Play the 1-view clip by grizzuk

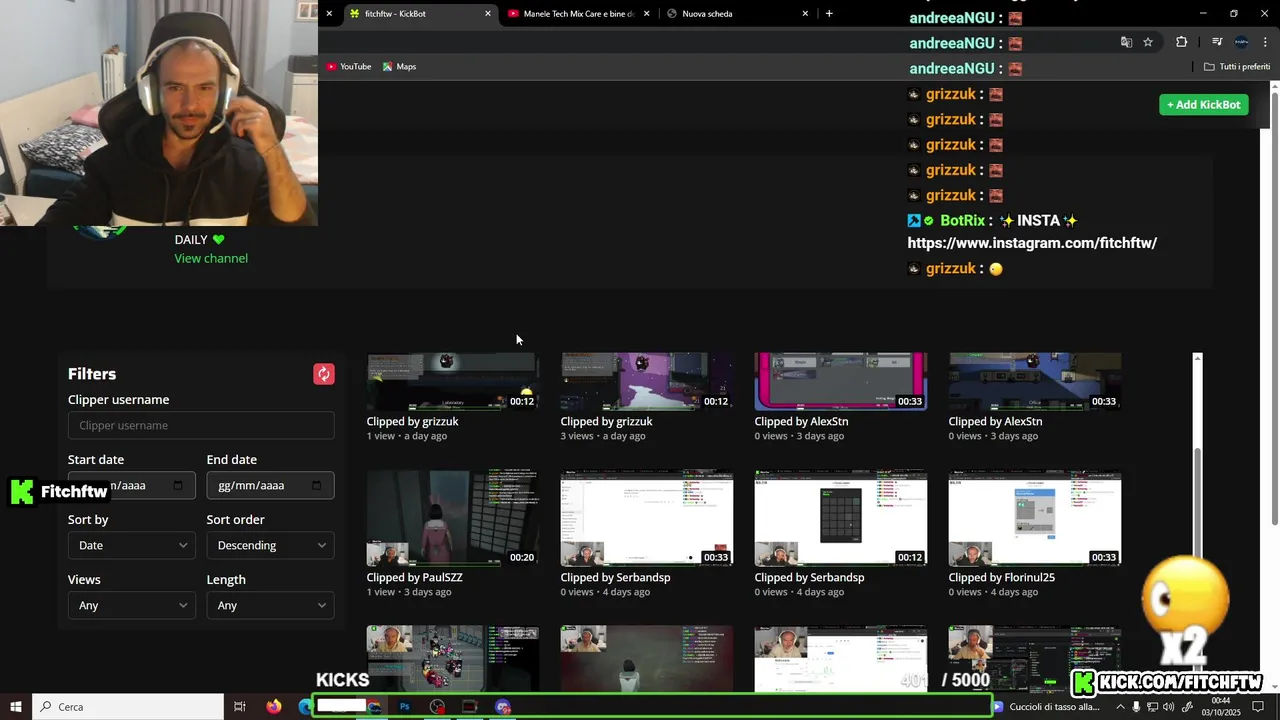(452, 381)
